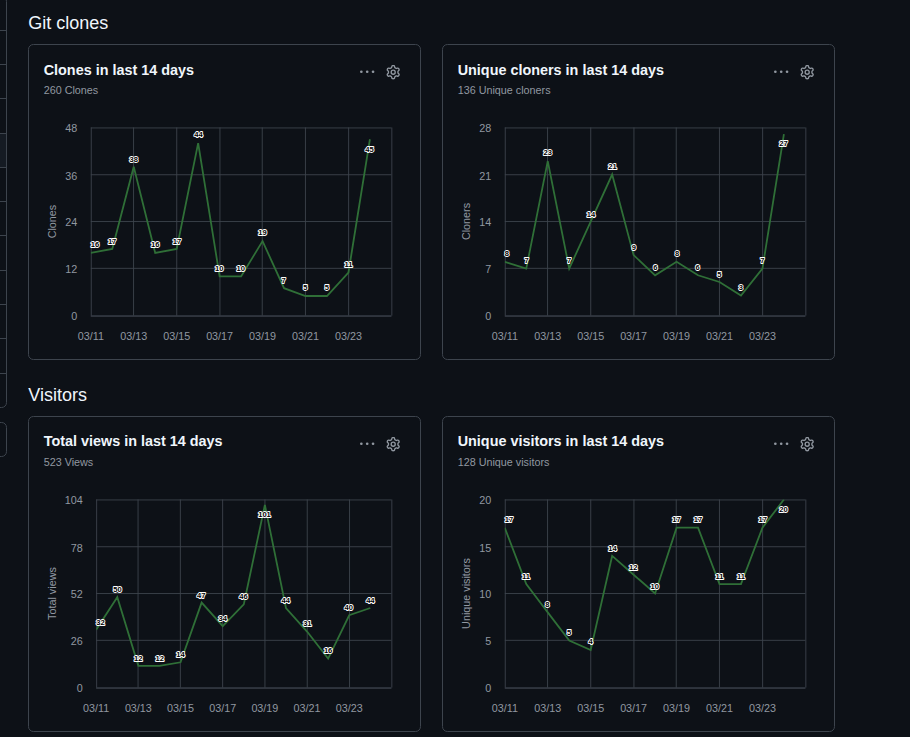Open the ellipsis menu on Total views panel
This screenshot has height=737, width=910.
coord(367,443)
